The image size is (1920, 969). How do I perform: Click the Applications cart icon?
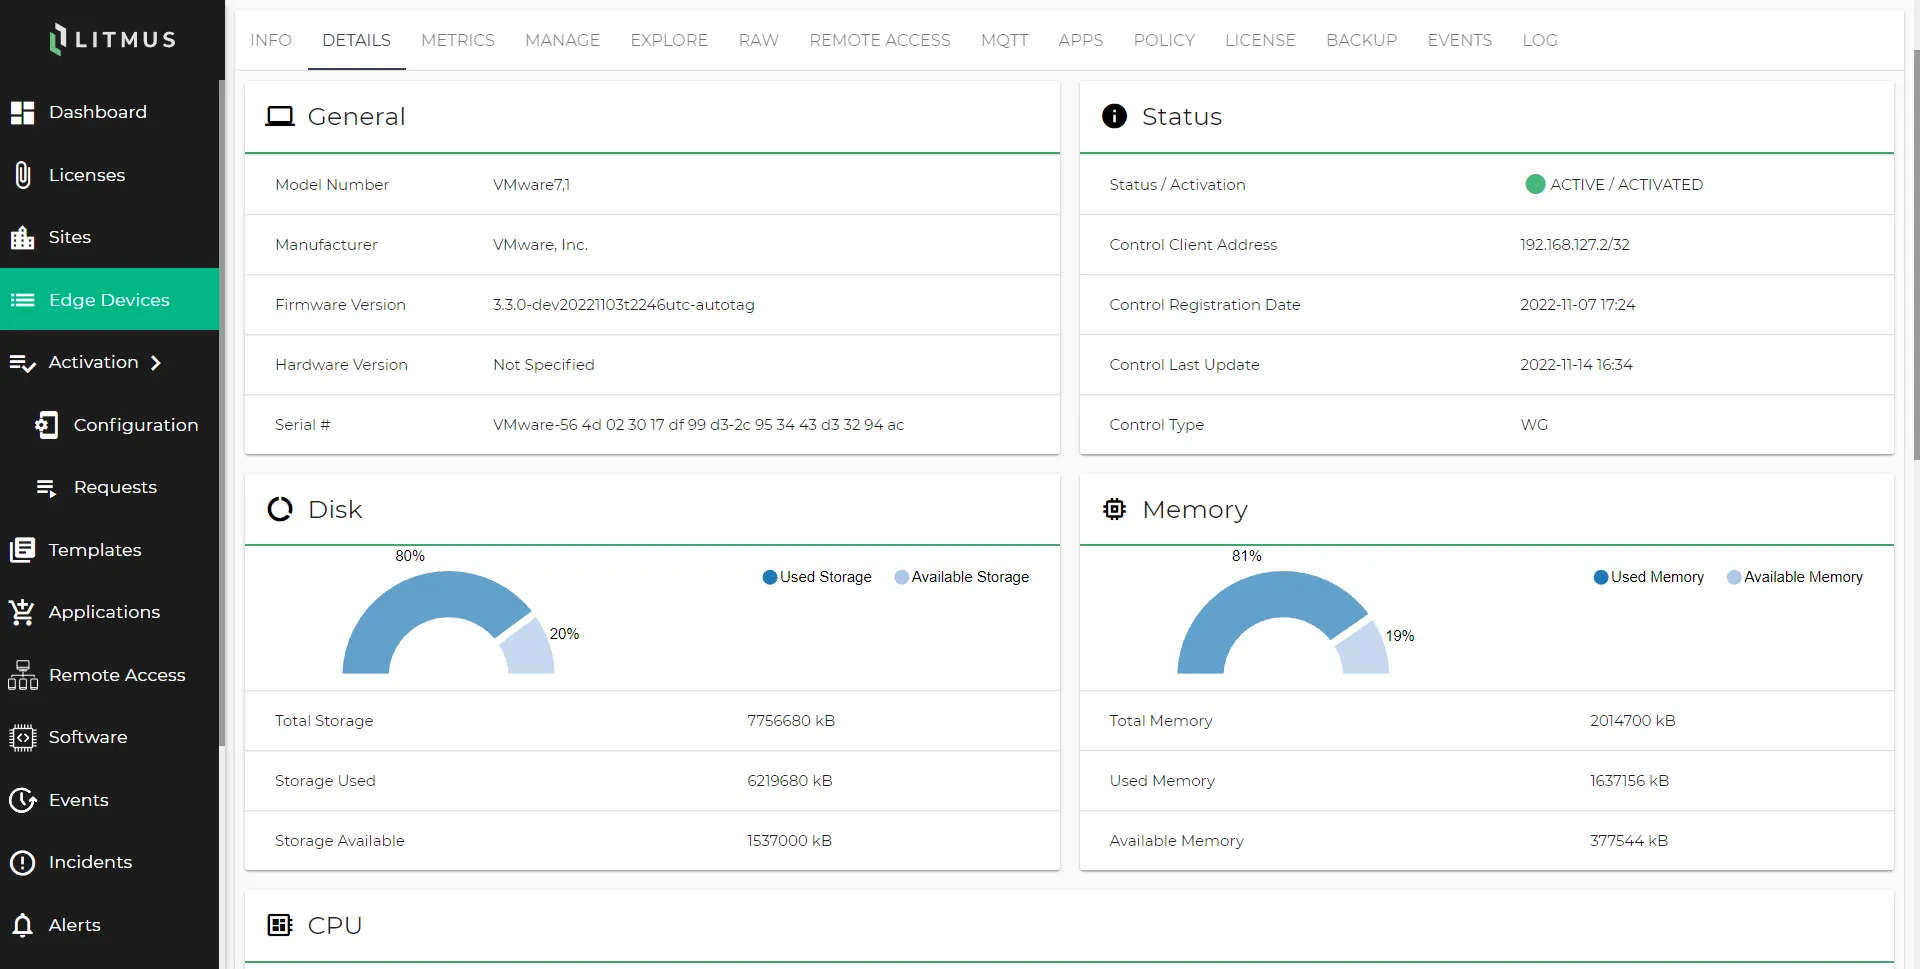point(22,612)
